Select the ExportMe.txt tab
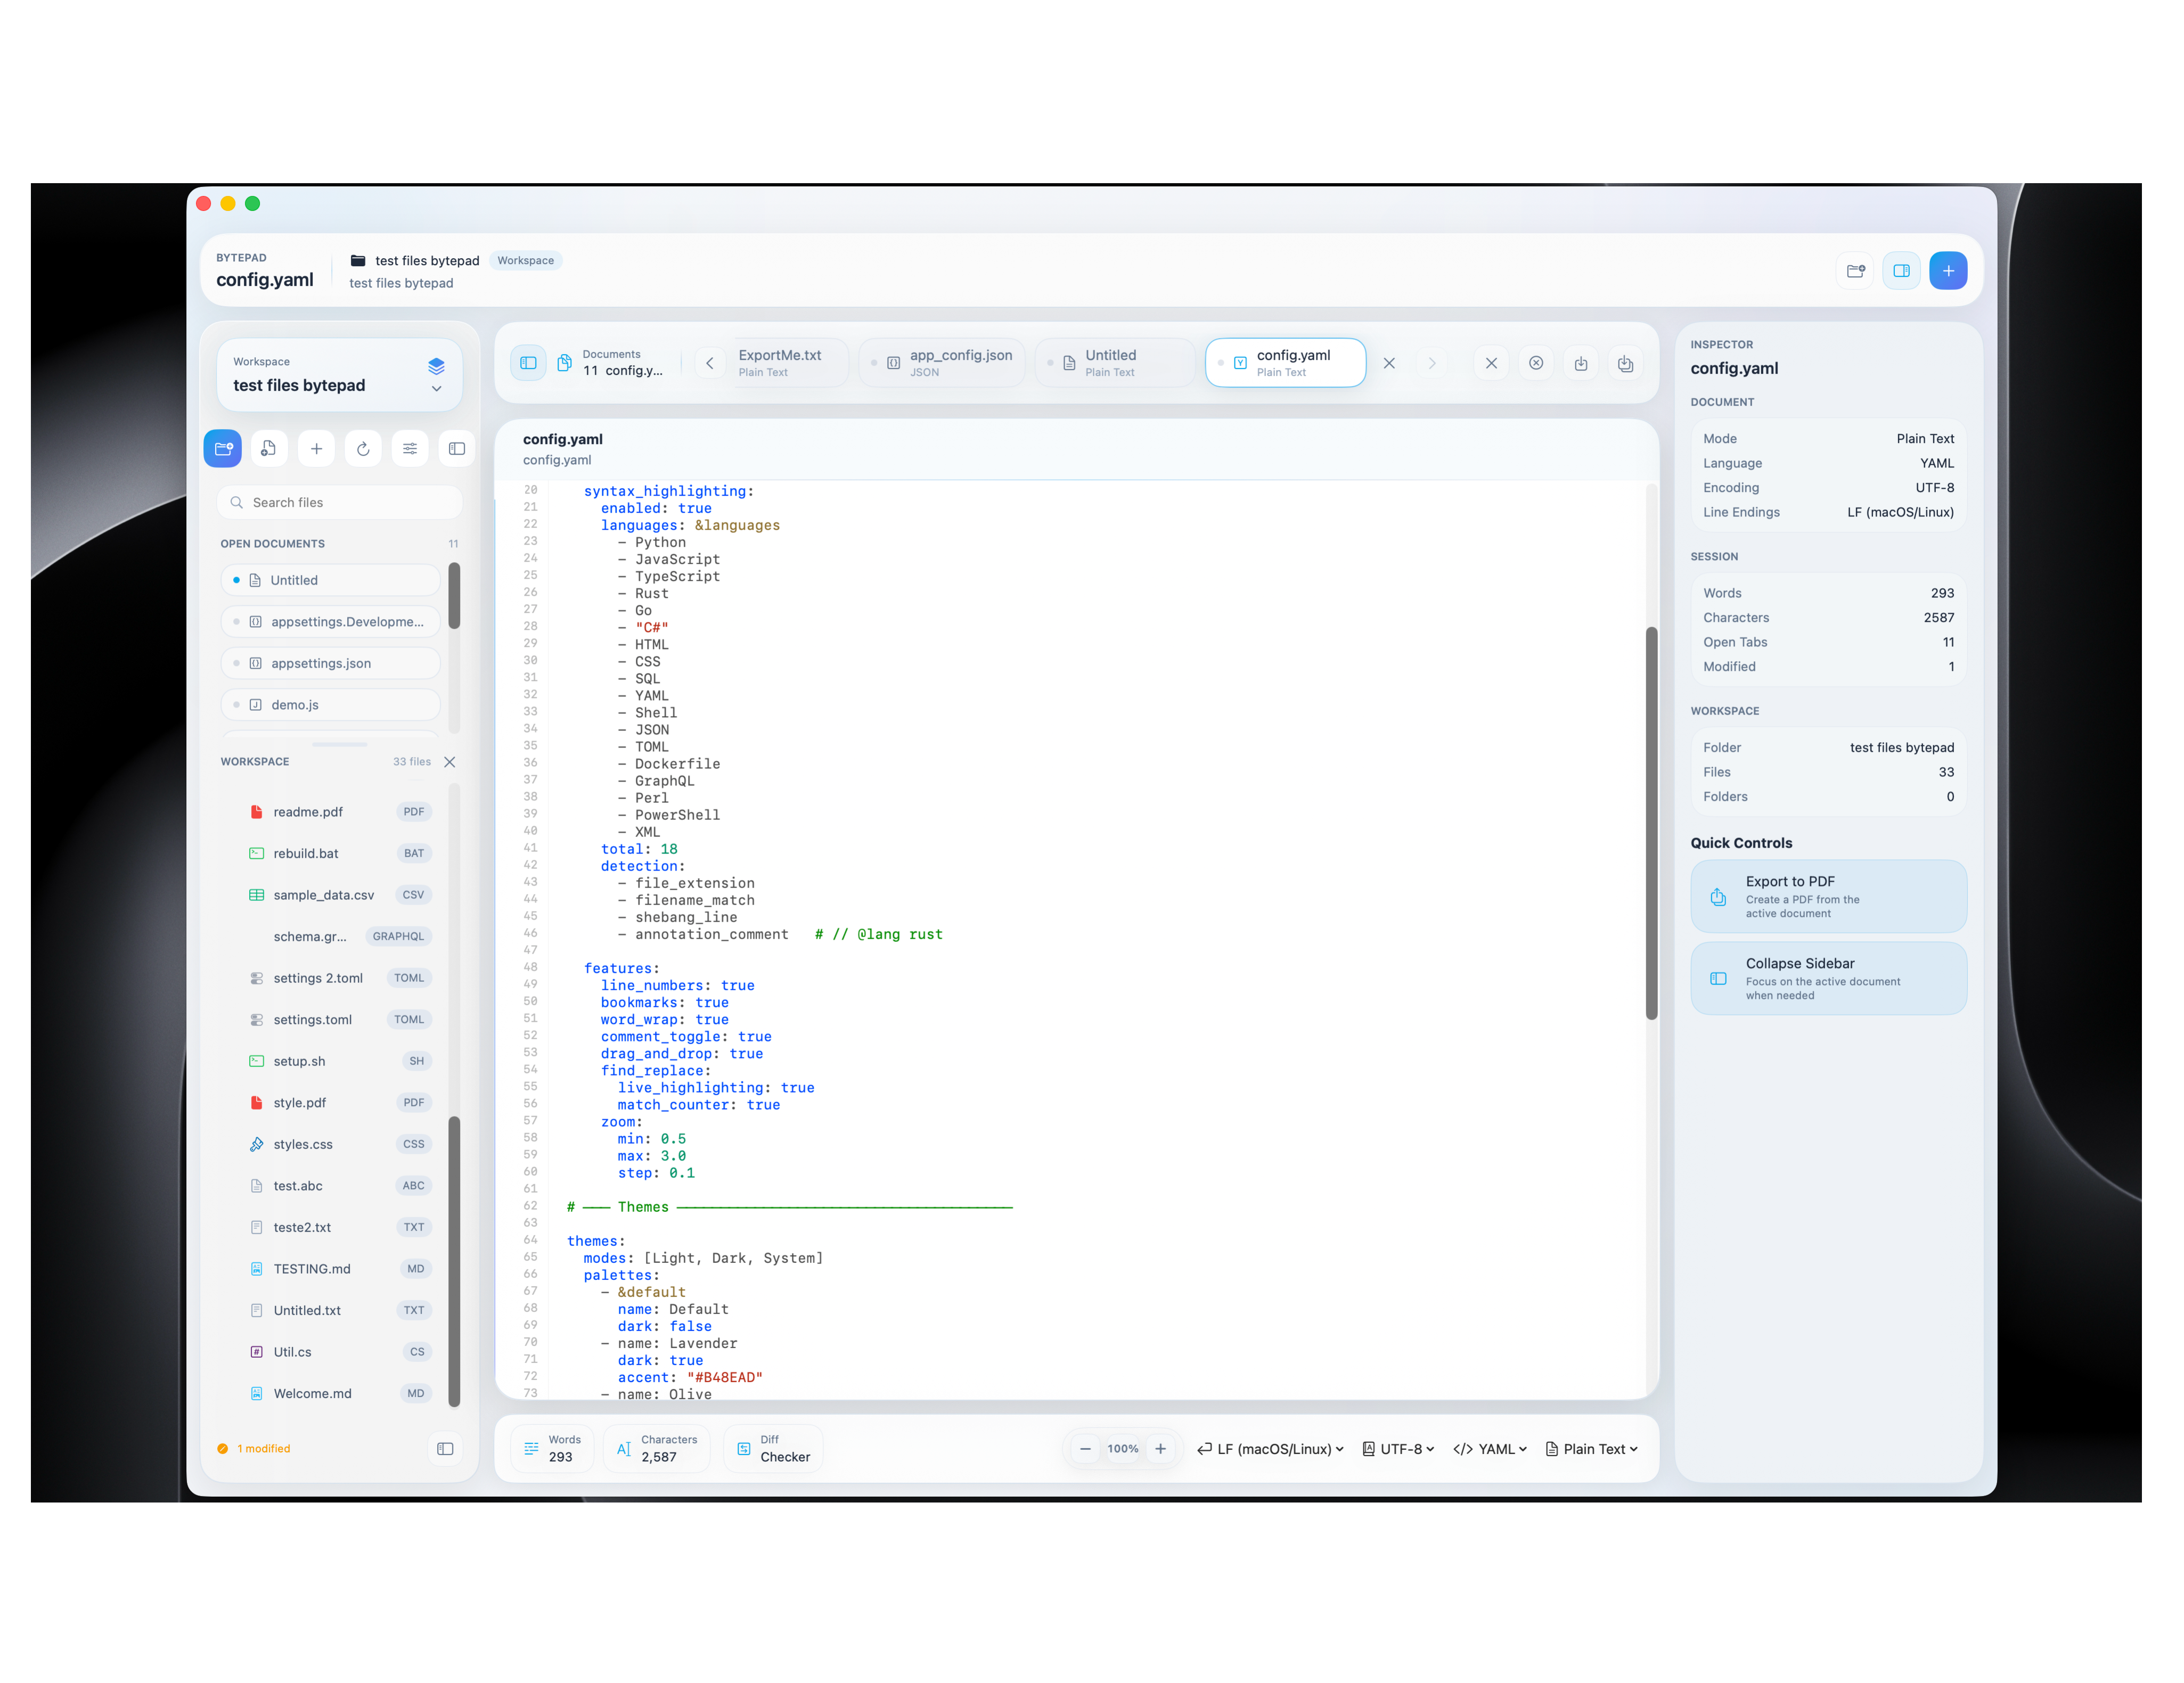 pos(781,362)
